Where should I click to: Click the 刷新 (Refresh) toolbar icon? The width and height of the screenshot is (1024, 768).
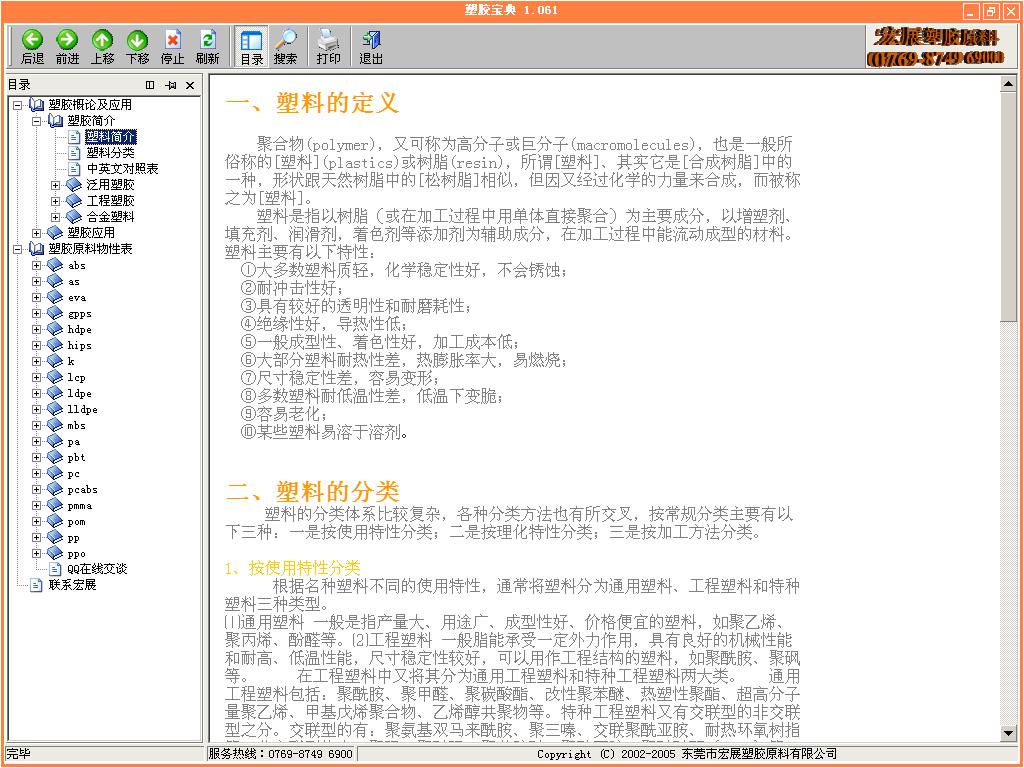(208, 47)
